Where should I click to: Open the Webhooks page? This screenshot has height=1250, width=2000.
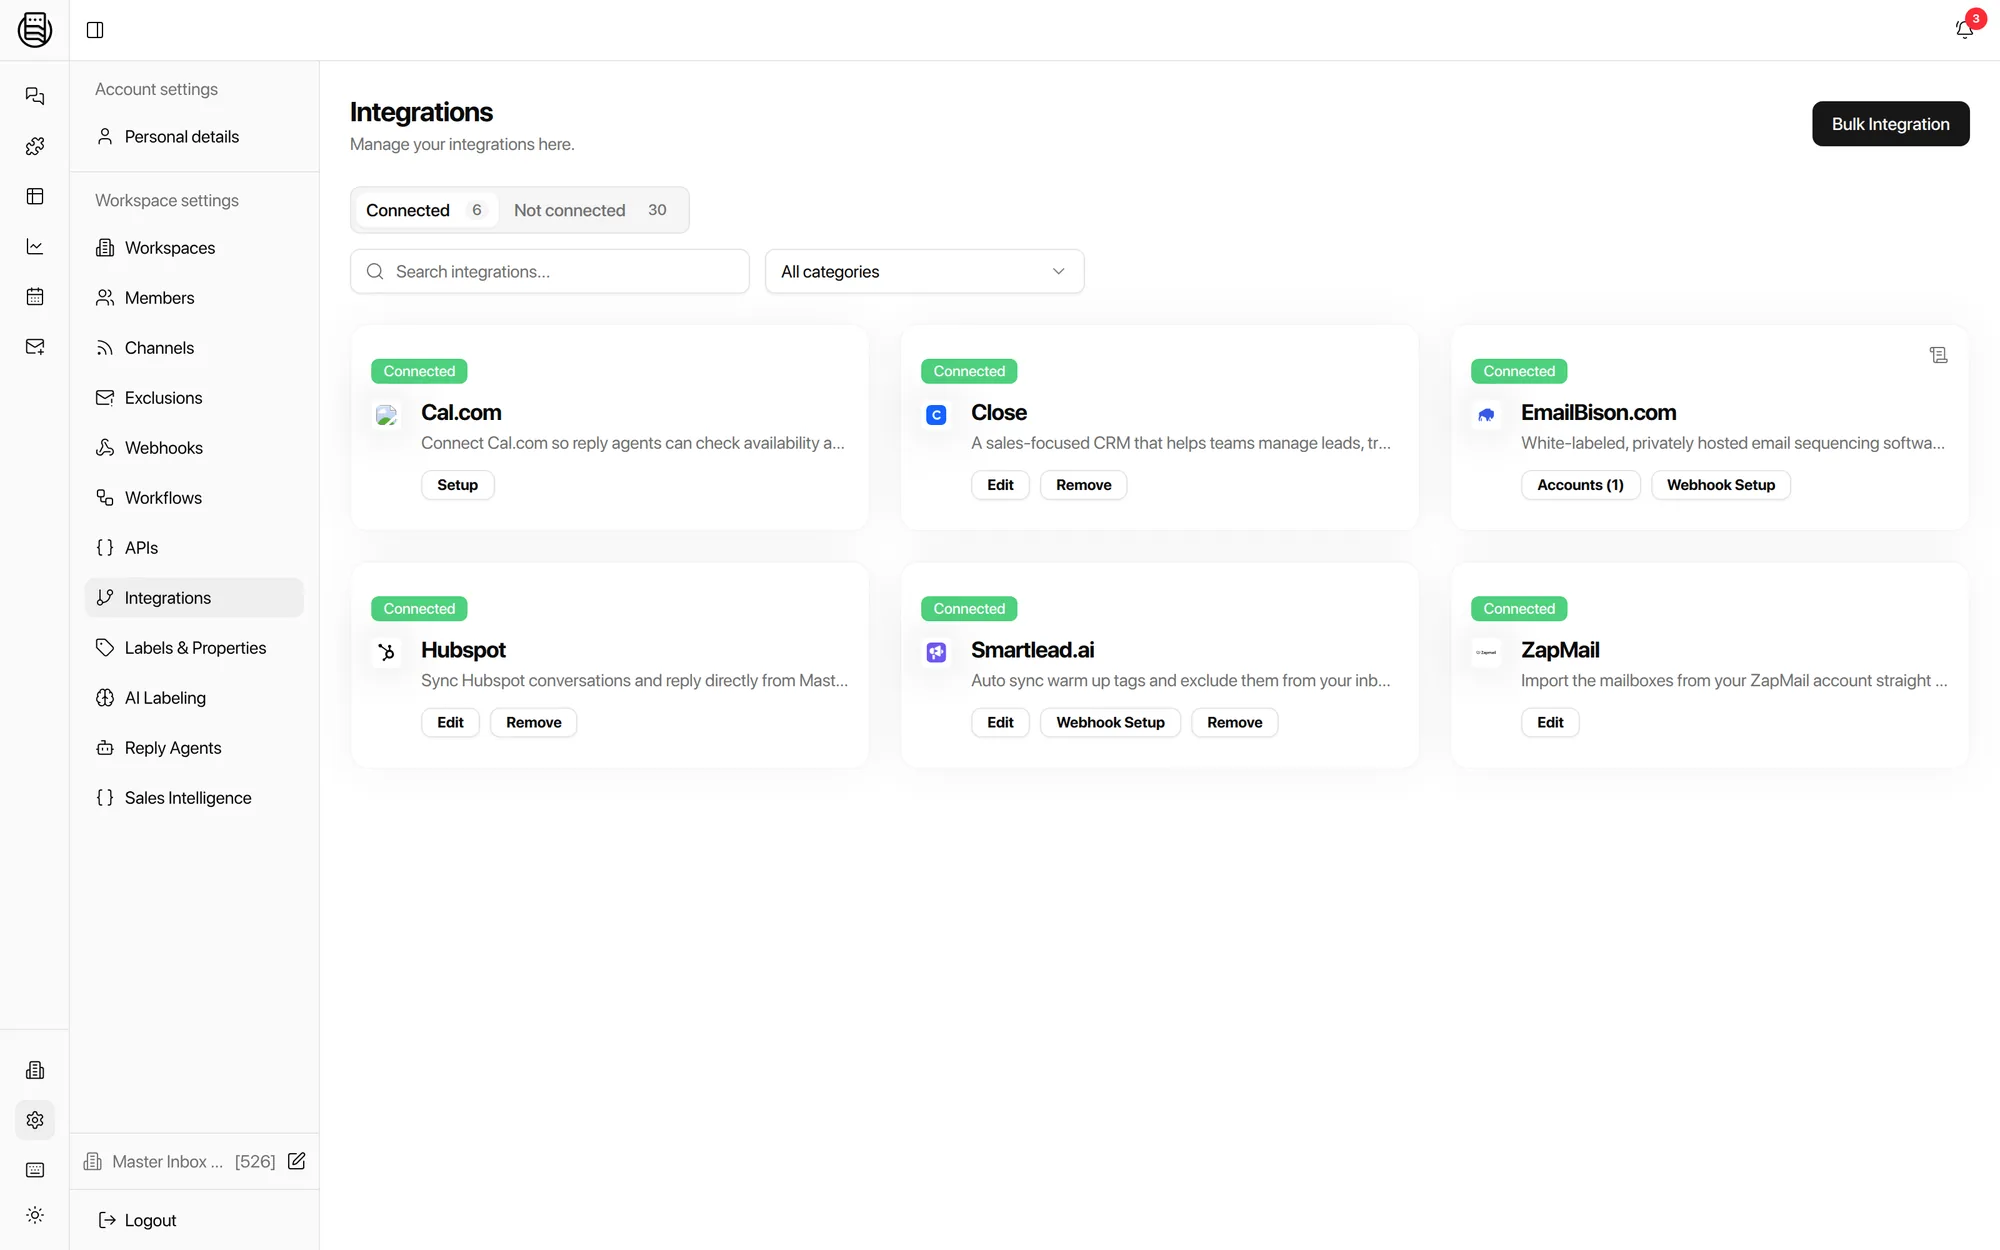[194, 448]
